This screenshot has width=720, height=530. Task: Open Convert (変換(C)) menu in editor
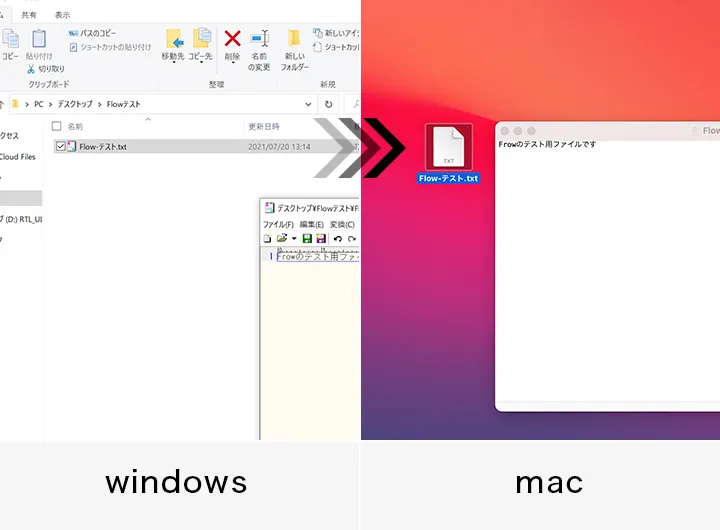click(x=342, y=225)
